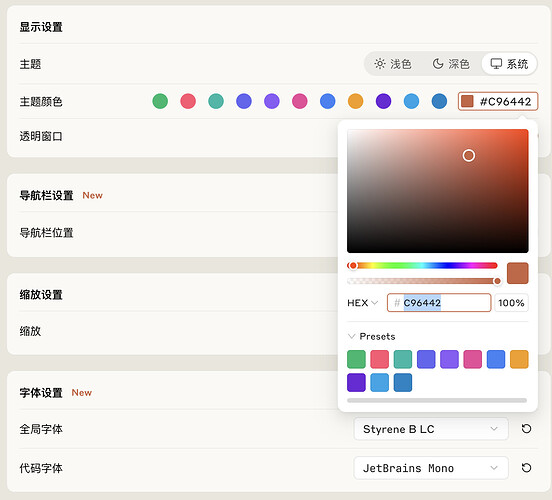Image resolution: width=552 pixels, height=500 pixels.
Task: Pick the orange preset square
Action: click(519, 359)
